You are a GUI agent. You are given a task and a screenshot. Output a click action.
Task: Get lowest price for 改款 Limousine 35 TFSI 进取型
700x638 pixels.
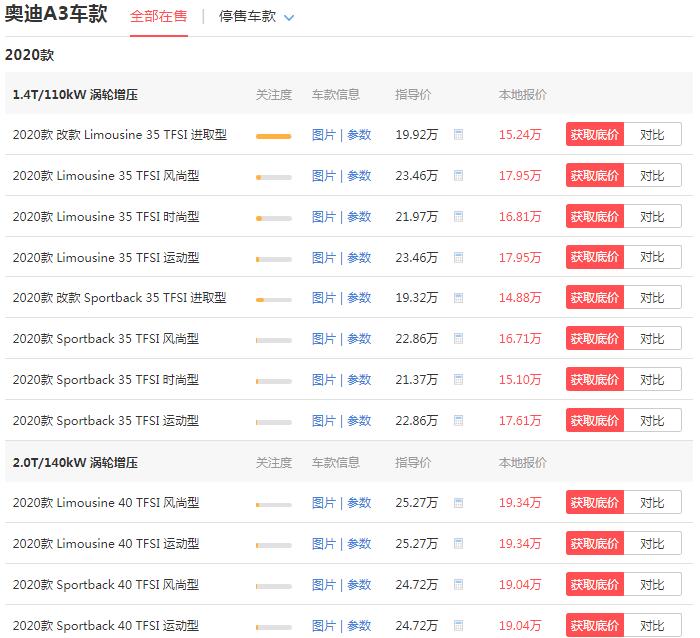(595, 134)
